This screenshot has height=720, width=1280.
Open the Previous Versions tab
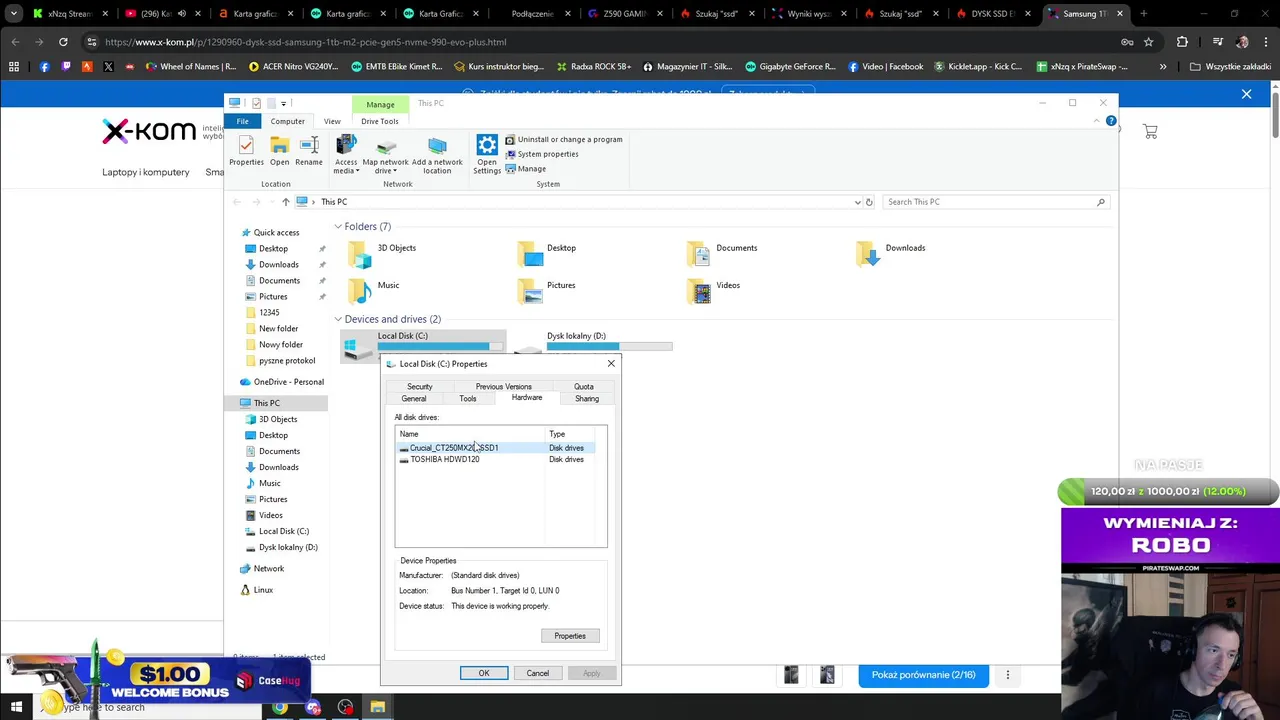pyautogui.click(x=504, y=386)
